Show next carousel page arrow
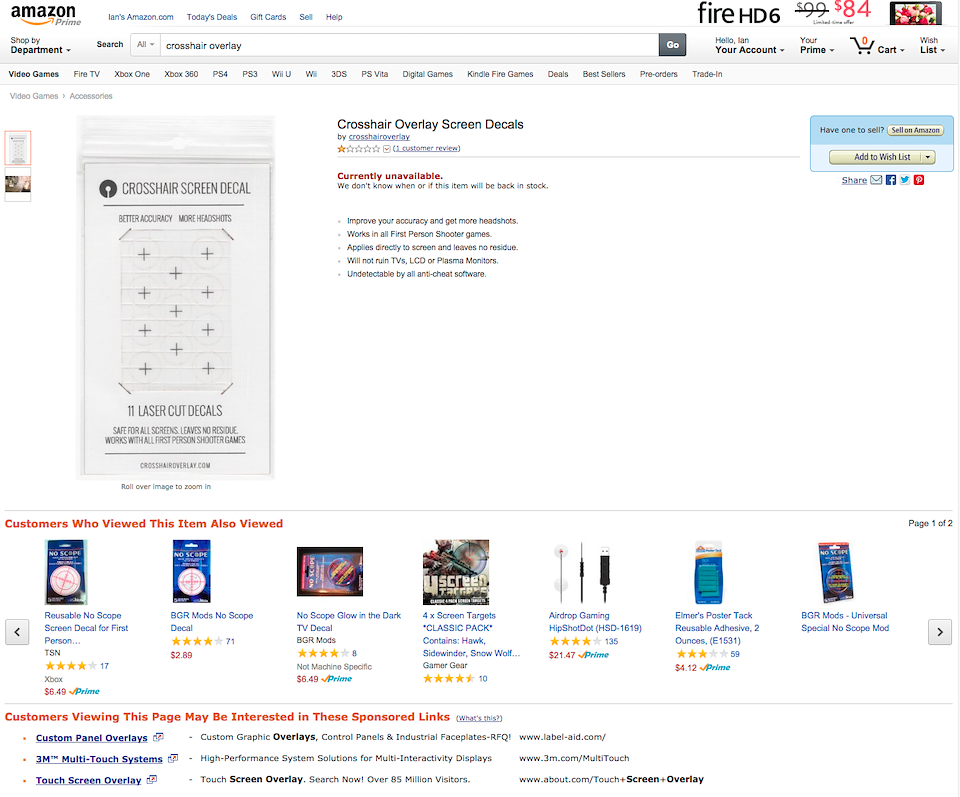Image resolution: width=960 pixels, height=797 pixels. tap(939, 632)
